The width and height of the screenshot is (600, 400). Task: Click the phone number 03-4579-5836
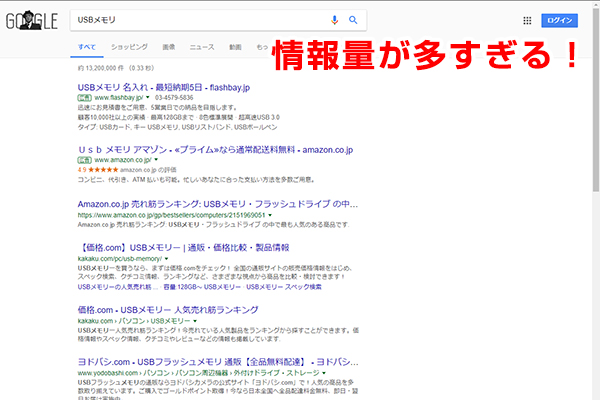[x=174, y=98]
